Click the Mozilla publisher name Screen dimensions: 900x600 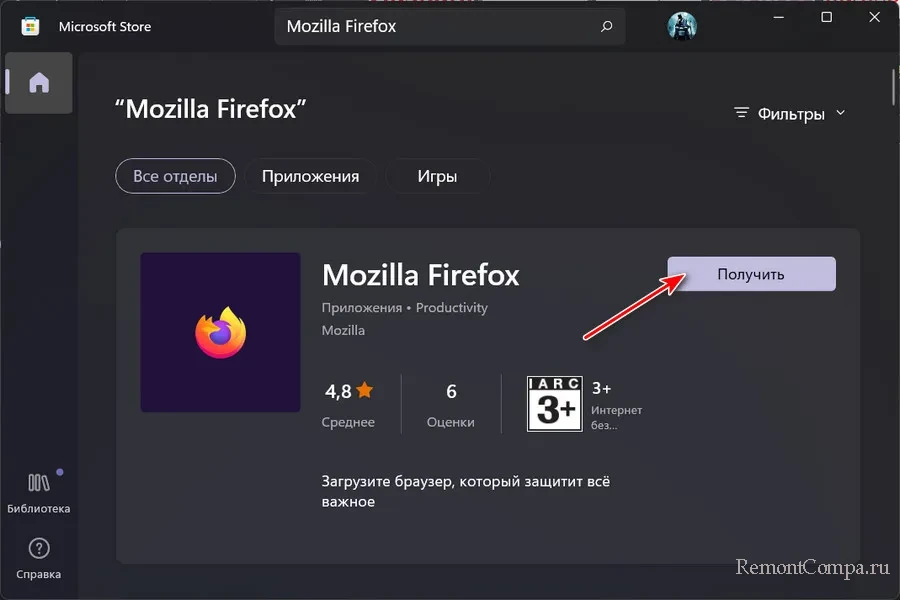click(x=343, y=330)
